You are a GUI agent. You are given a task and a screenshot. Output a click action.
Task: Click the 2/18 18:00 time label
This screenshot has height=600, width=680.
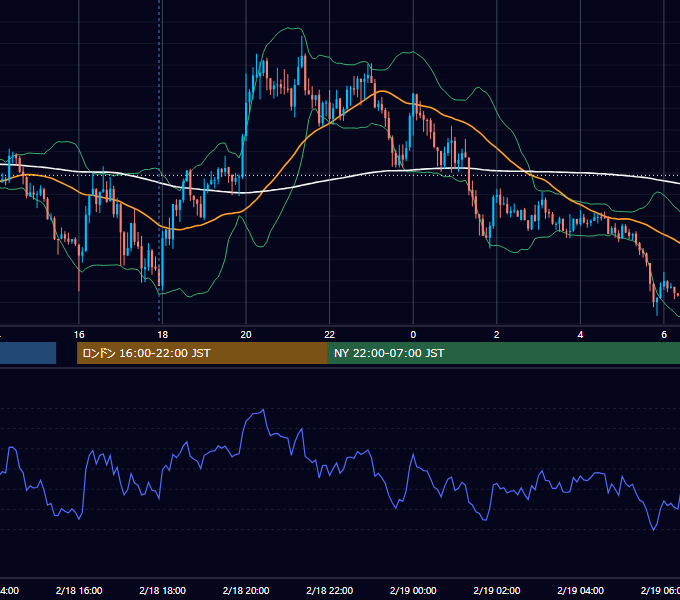tap(163, 590)
